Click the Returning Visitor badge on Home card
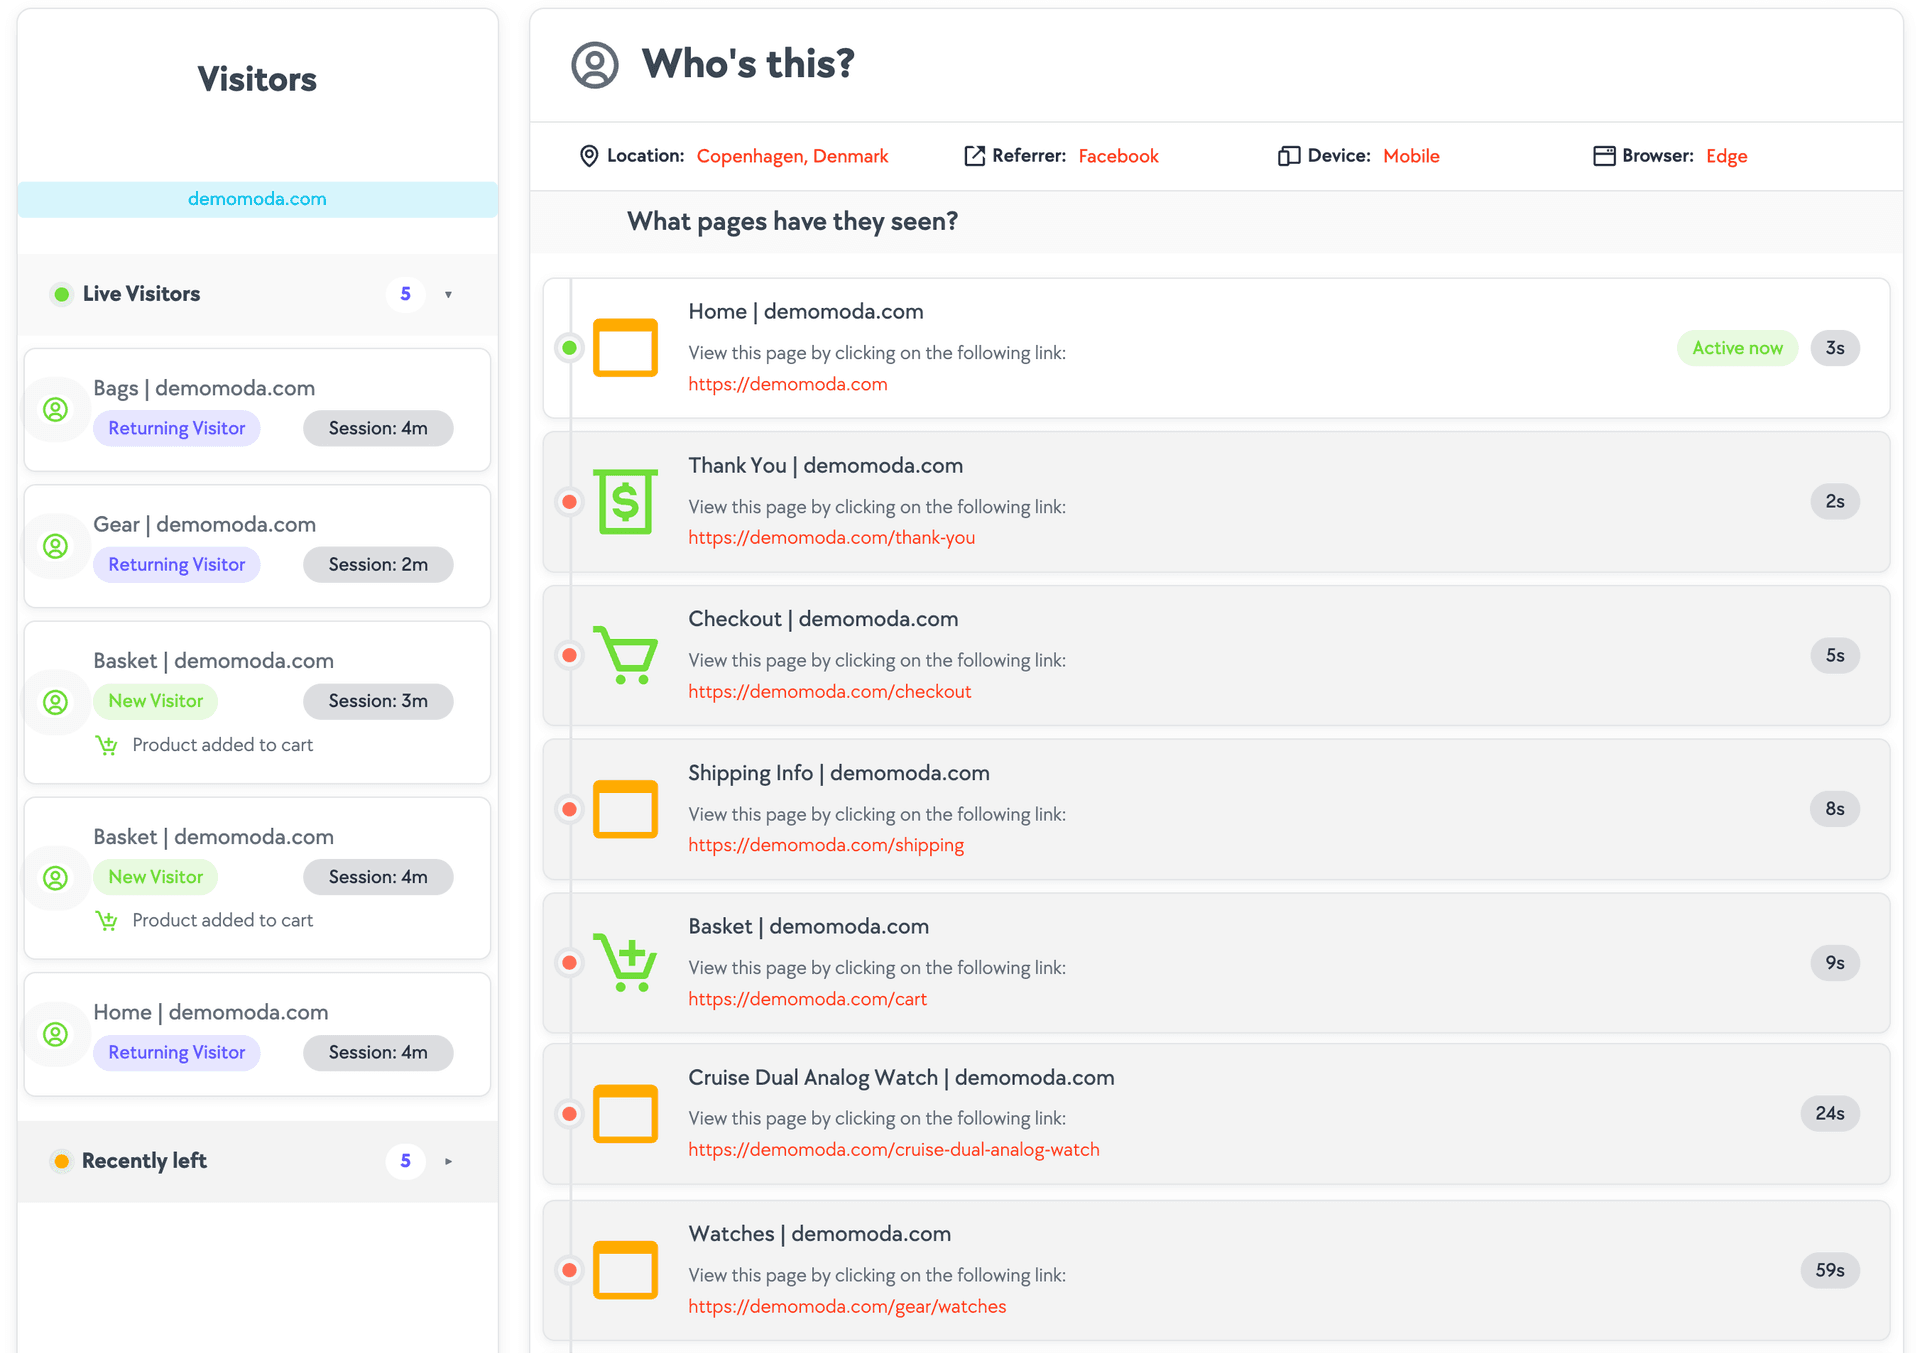The height and width of the screenshot is (1353, 1920). pos(177,1052)
